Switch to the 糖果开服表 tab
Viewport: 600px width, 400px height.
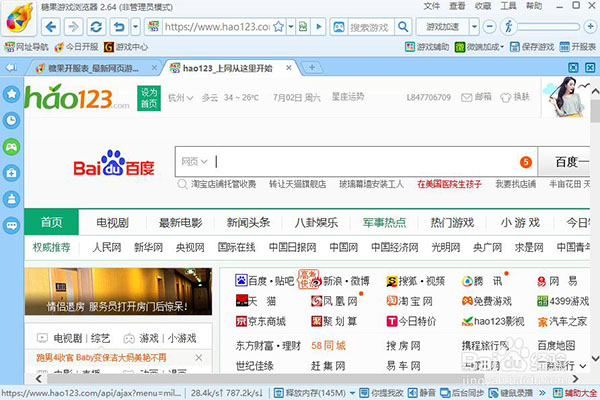[85, 67]
